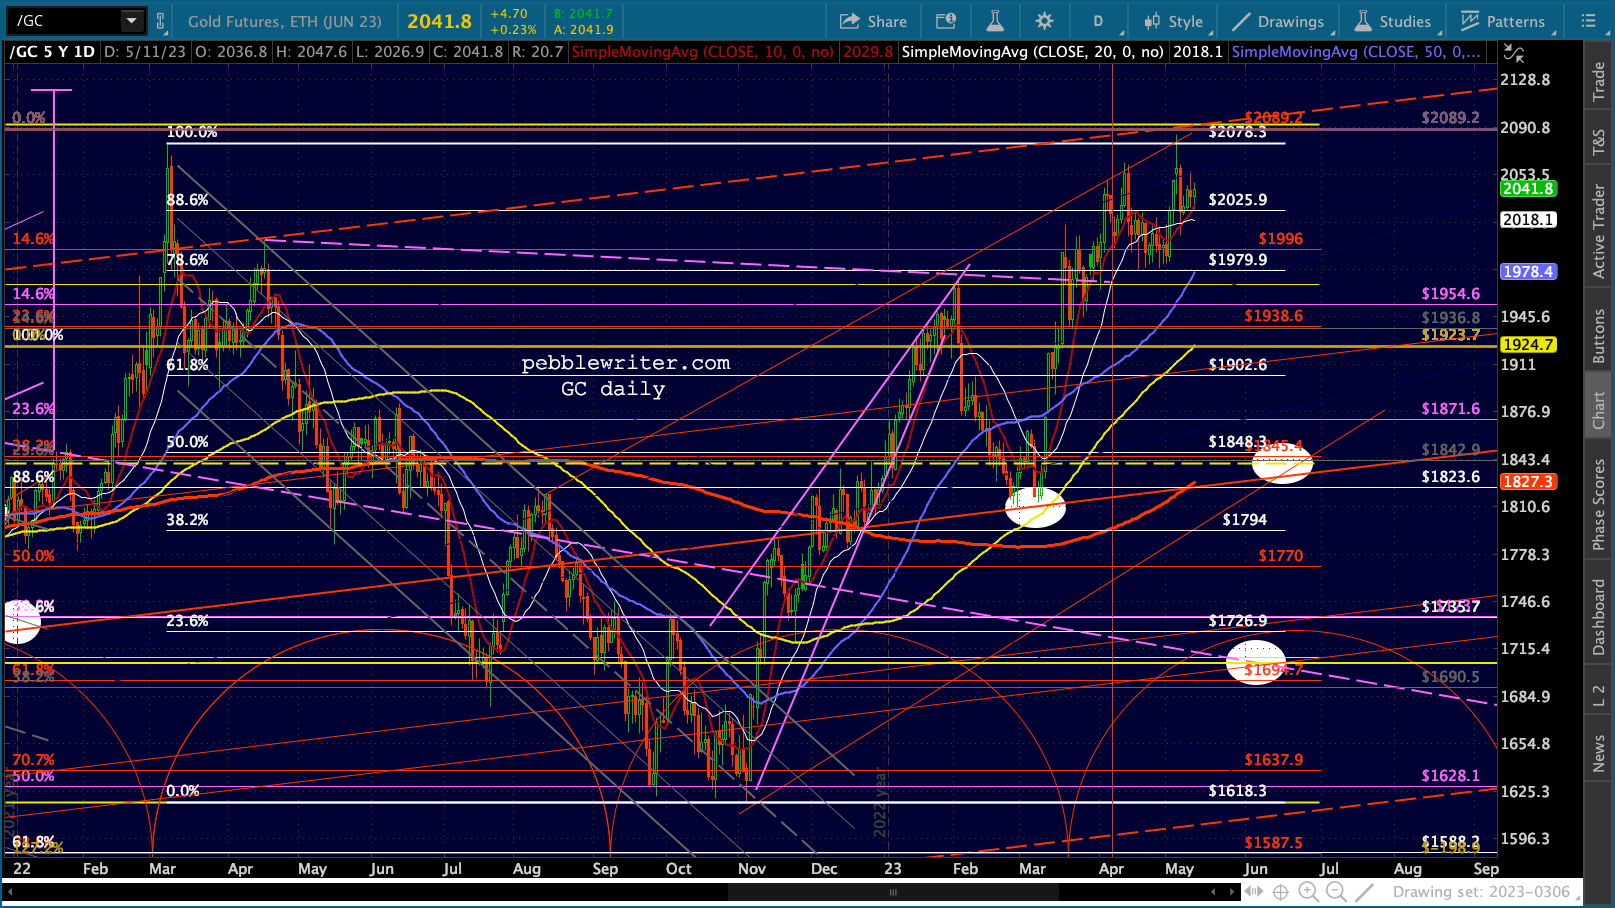
Task: Open the Active Trader sidebar tab
Action: pos(1599,231)
